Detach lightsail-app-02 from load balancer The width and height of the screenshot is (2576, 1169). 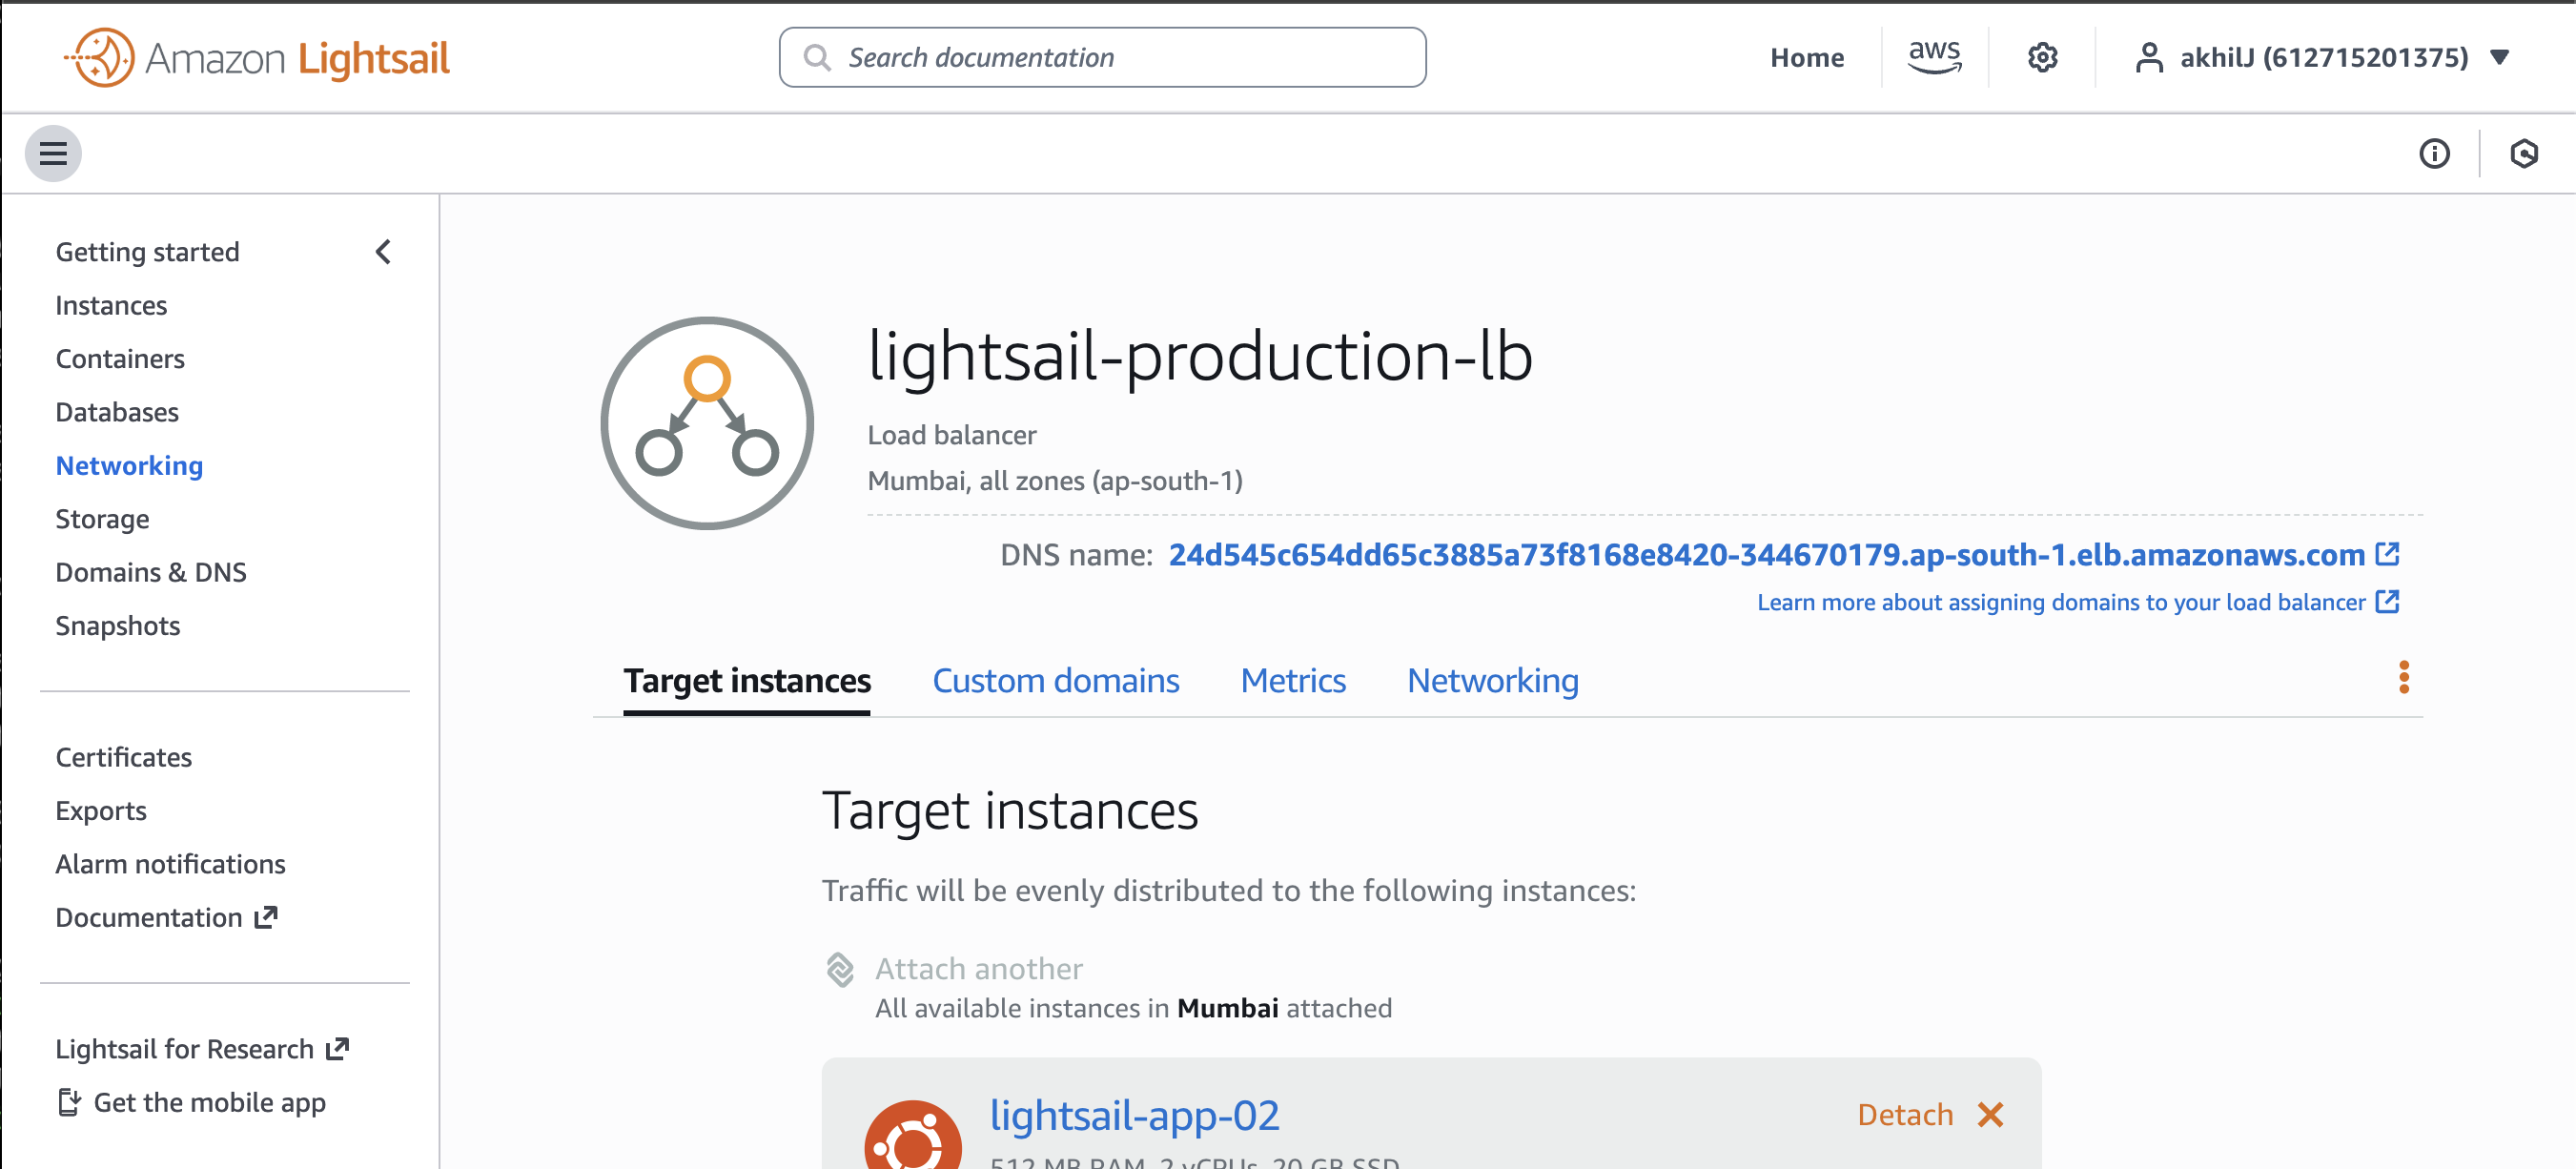(x=1905, y=1114)
